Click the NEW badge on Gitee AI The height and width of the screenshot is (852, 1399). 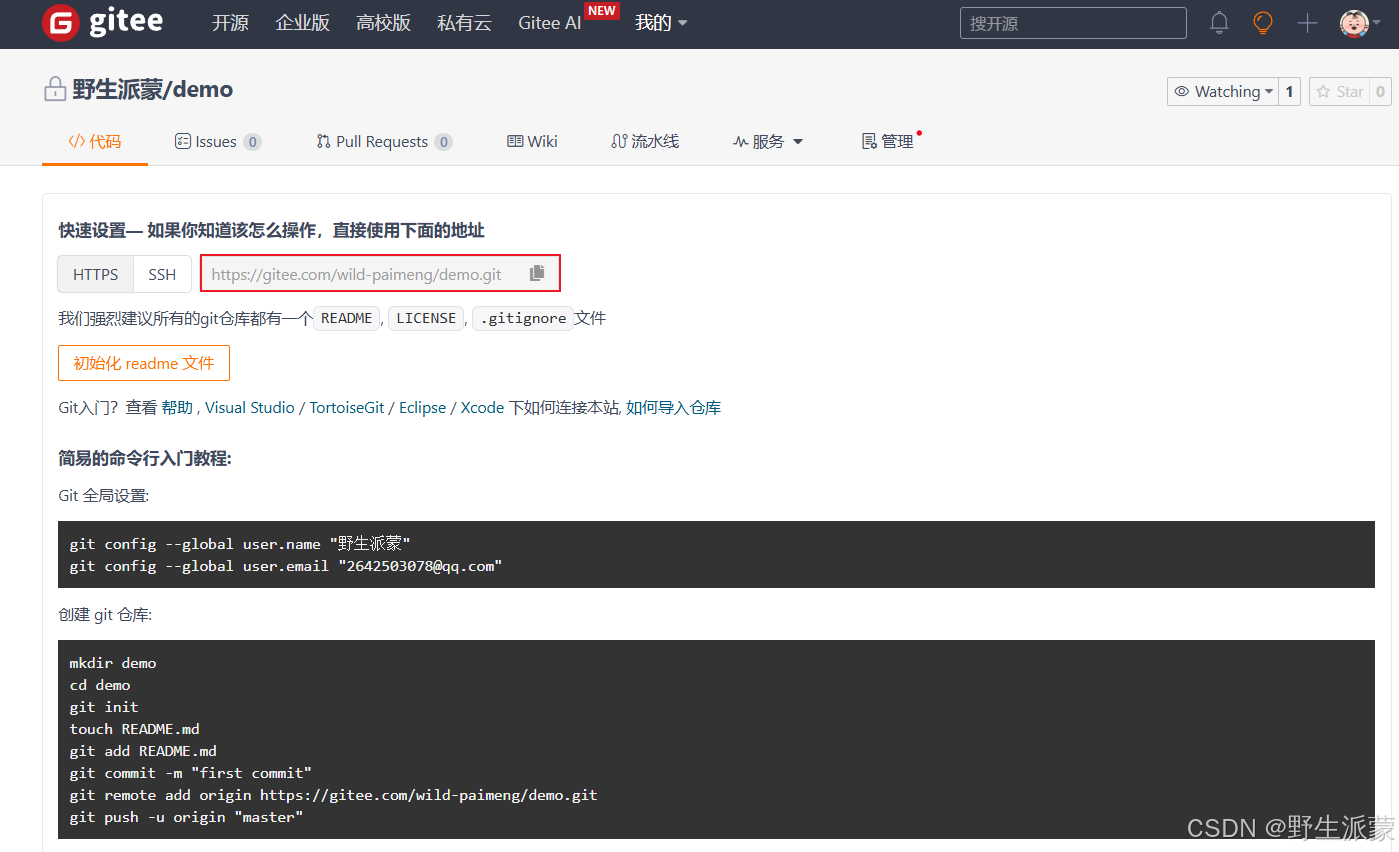601,11
